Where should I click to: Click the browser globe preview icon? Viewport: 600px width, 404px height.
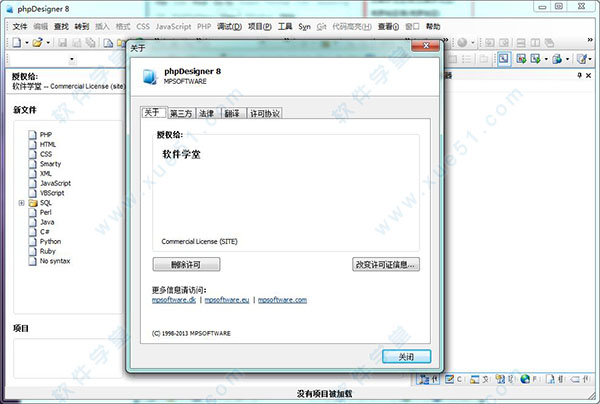[x=557, y=59]
